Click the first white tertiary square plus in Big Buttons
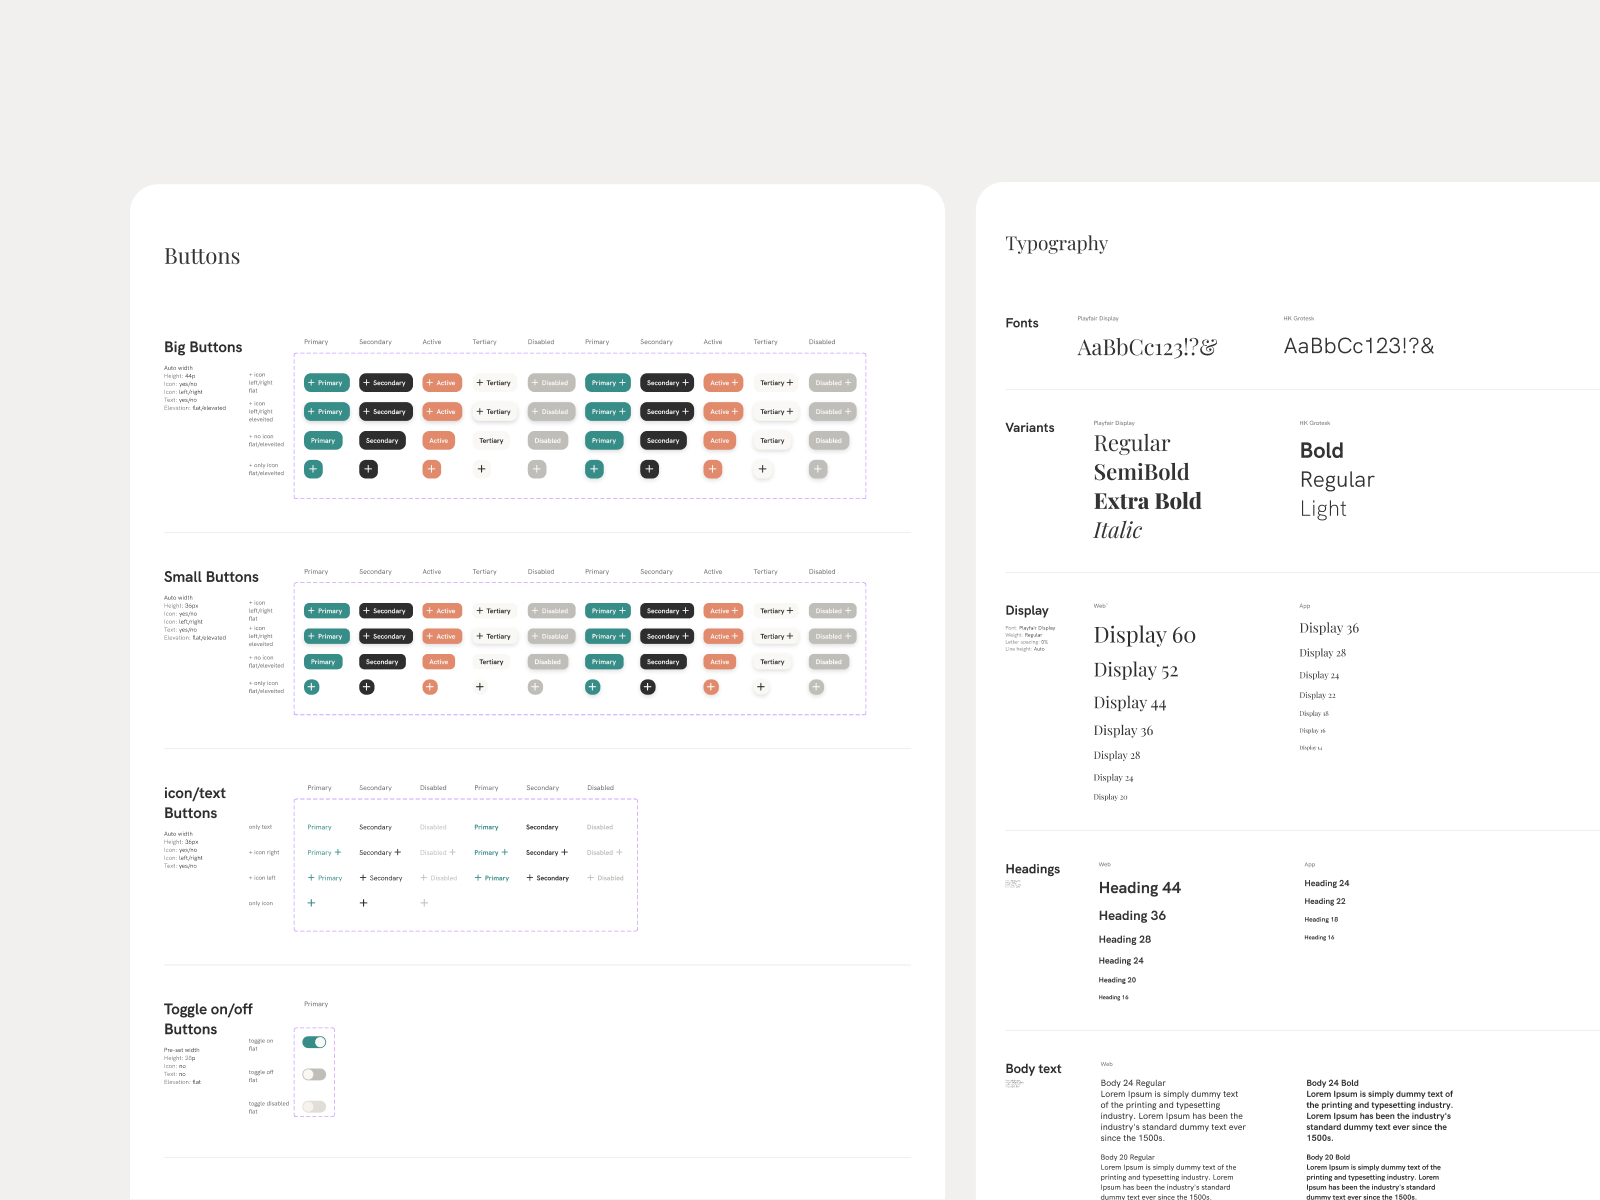Screen dimensions: 1600x1200 (481, 469)
